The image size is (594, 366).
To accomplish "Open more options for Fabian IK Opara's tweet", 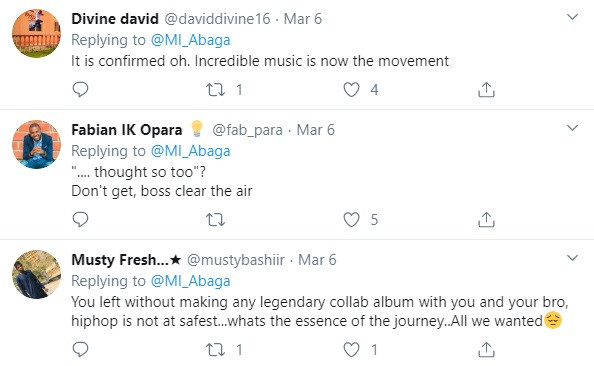I will coord(572,128).
